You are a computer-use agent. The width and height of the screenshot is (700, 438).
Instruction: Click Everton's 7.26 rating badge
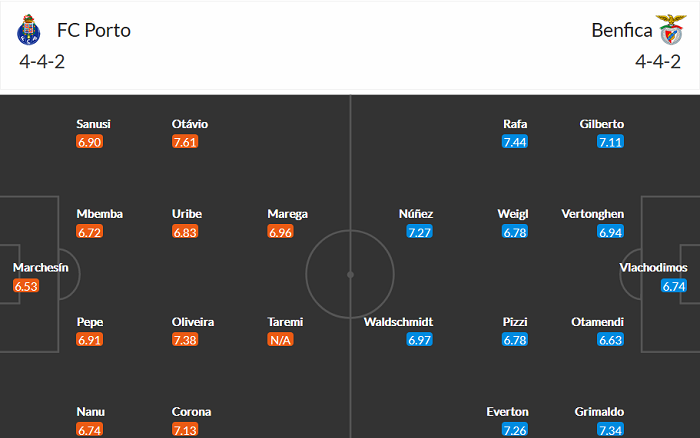[515, 430]
